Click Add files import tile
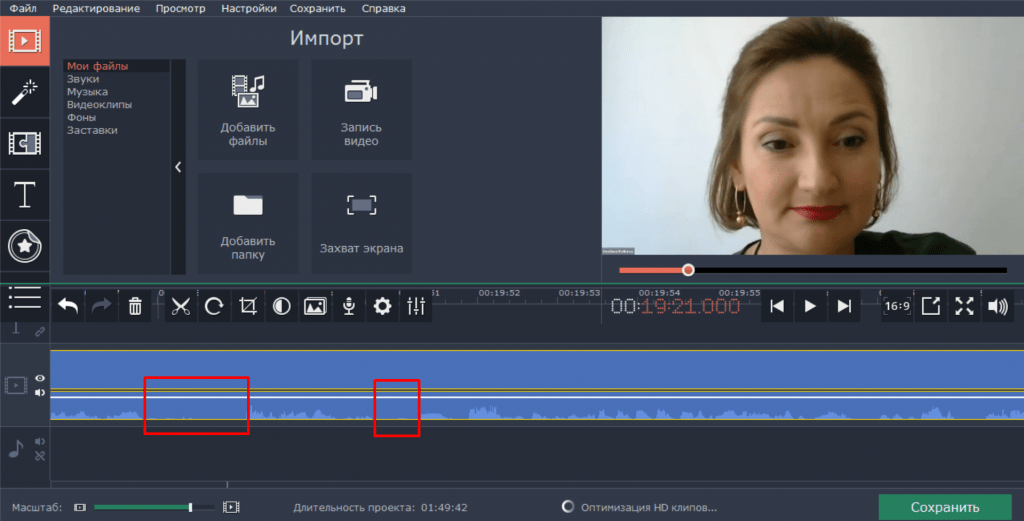This screenshot has width=1024, height=521. [x=248, y=110]
